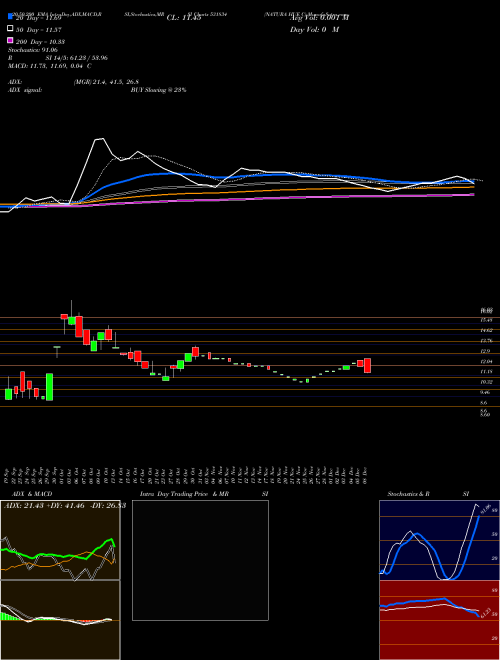Click the 'SI 14/3: 61.23 / 53.96' reading
This screenshot has width=500, height=660.
[77, 58]
